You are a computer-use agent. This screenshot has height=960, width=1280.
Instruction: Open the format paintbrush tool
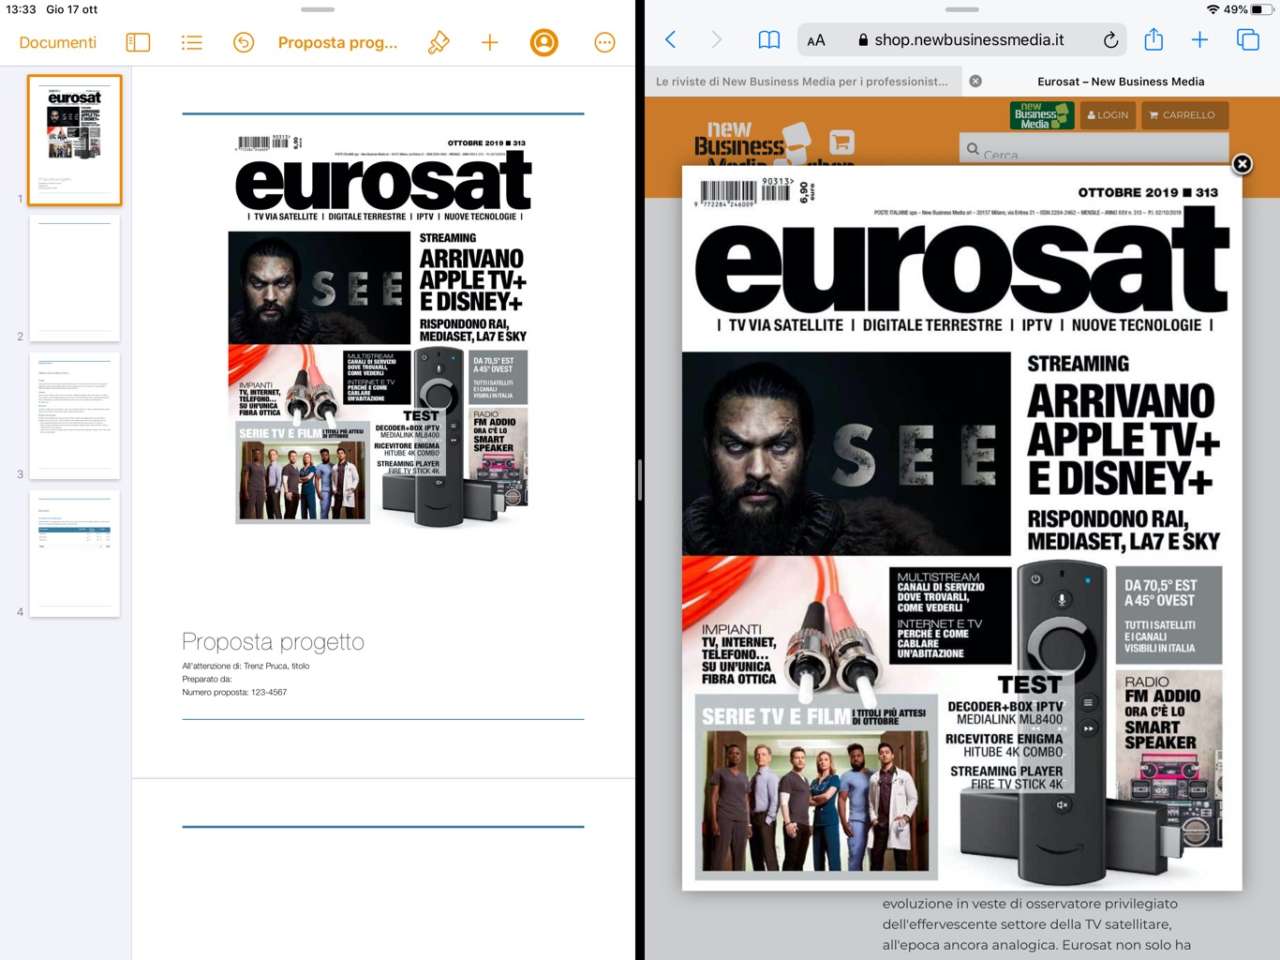[438, 42]
